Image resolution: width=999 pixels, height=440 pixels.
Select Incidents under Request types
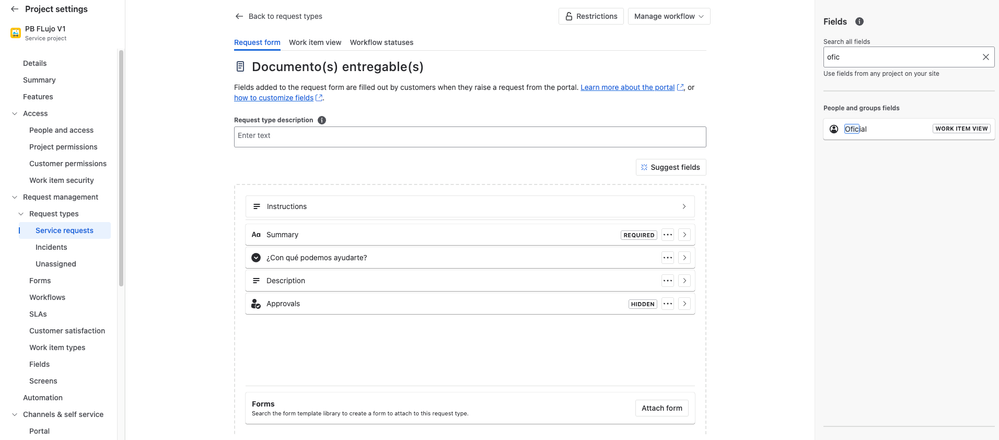[x=51, y=247]
